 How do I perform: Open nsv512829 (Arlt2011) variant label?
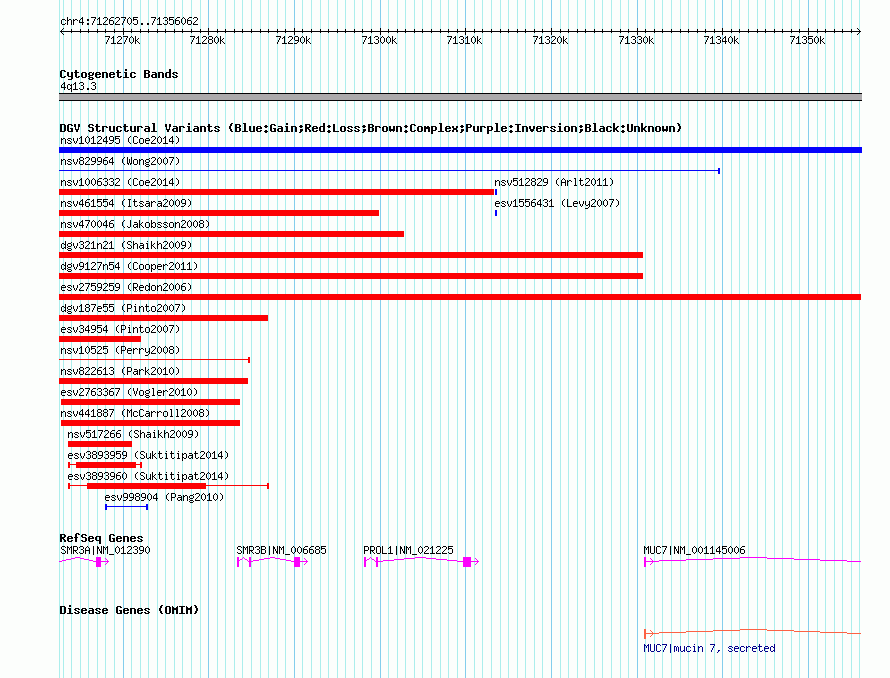[x=554, y=182]
